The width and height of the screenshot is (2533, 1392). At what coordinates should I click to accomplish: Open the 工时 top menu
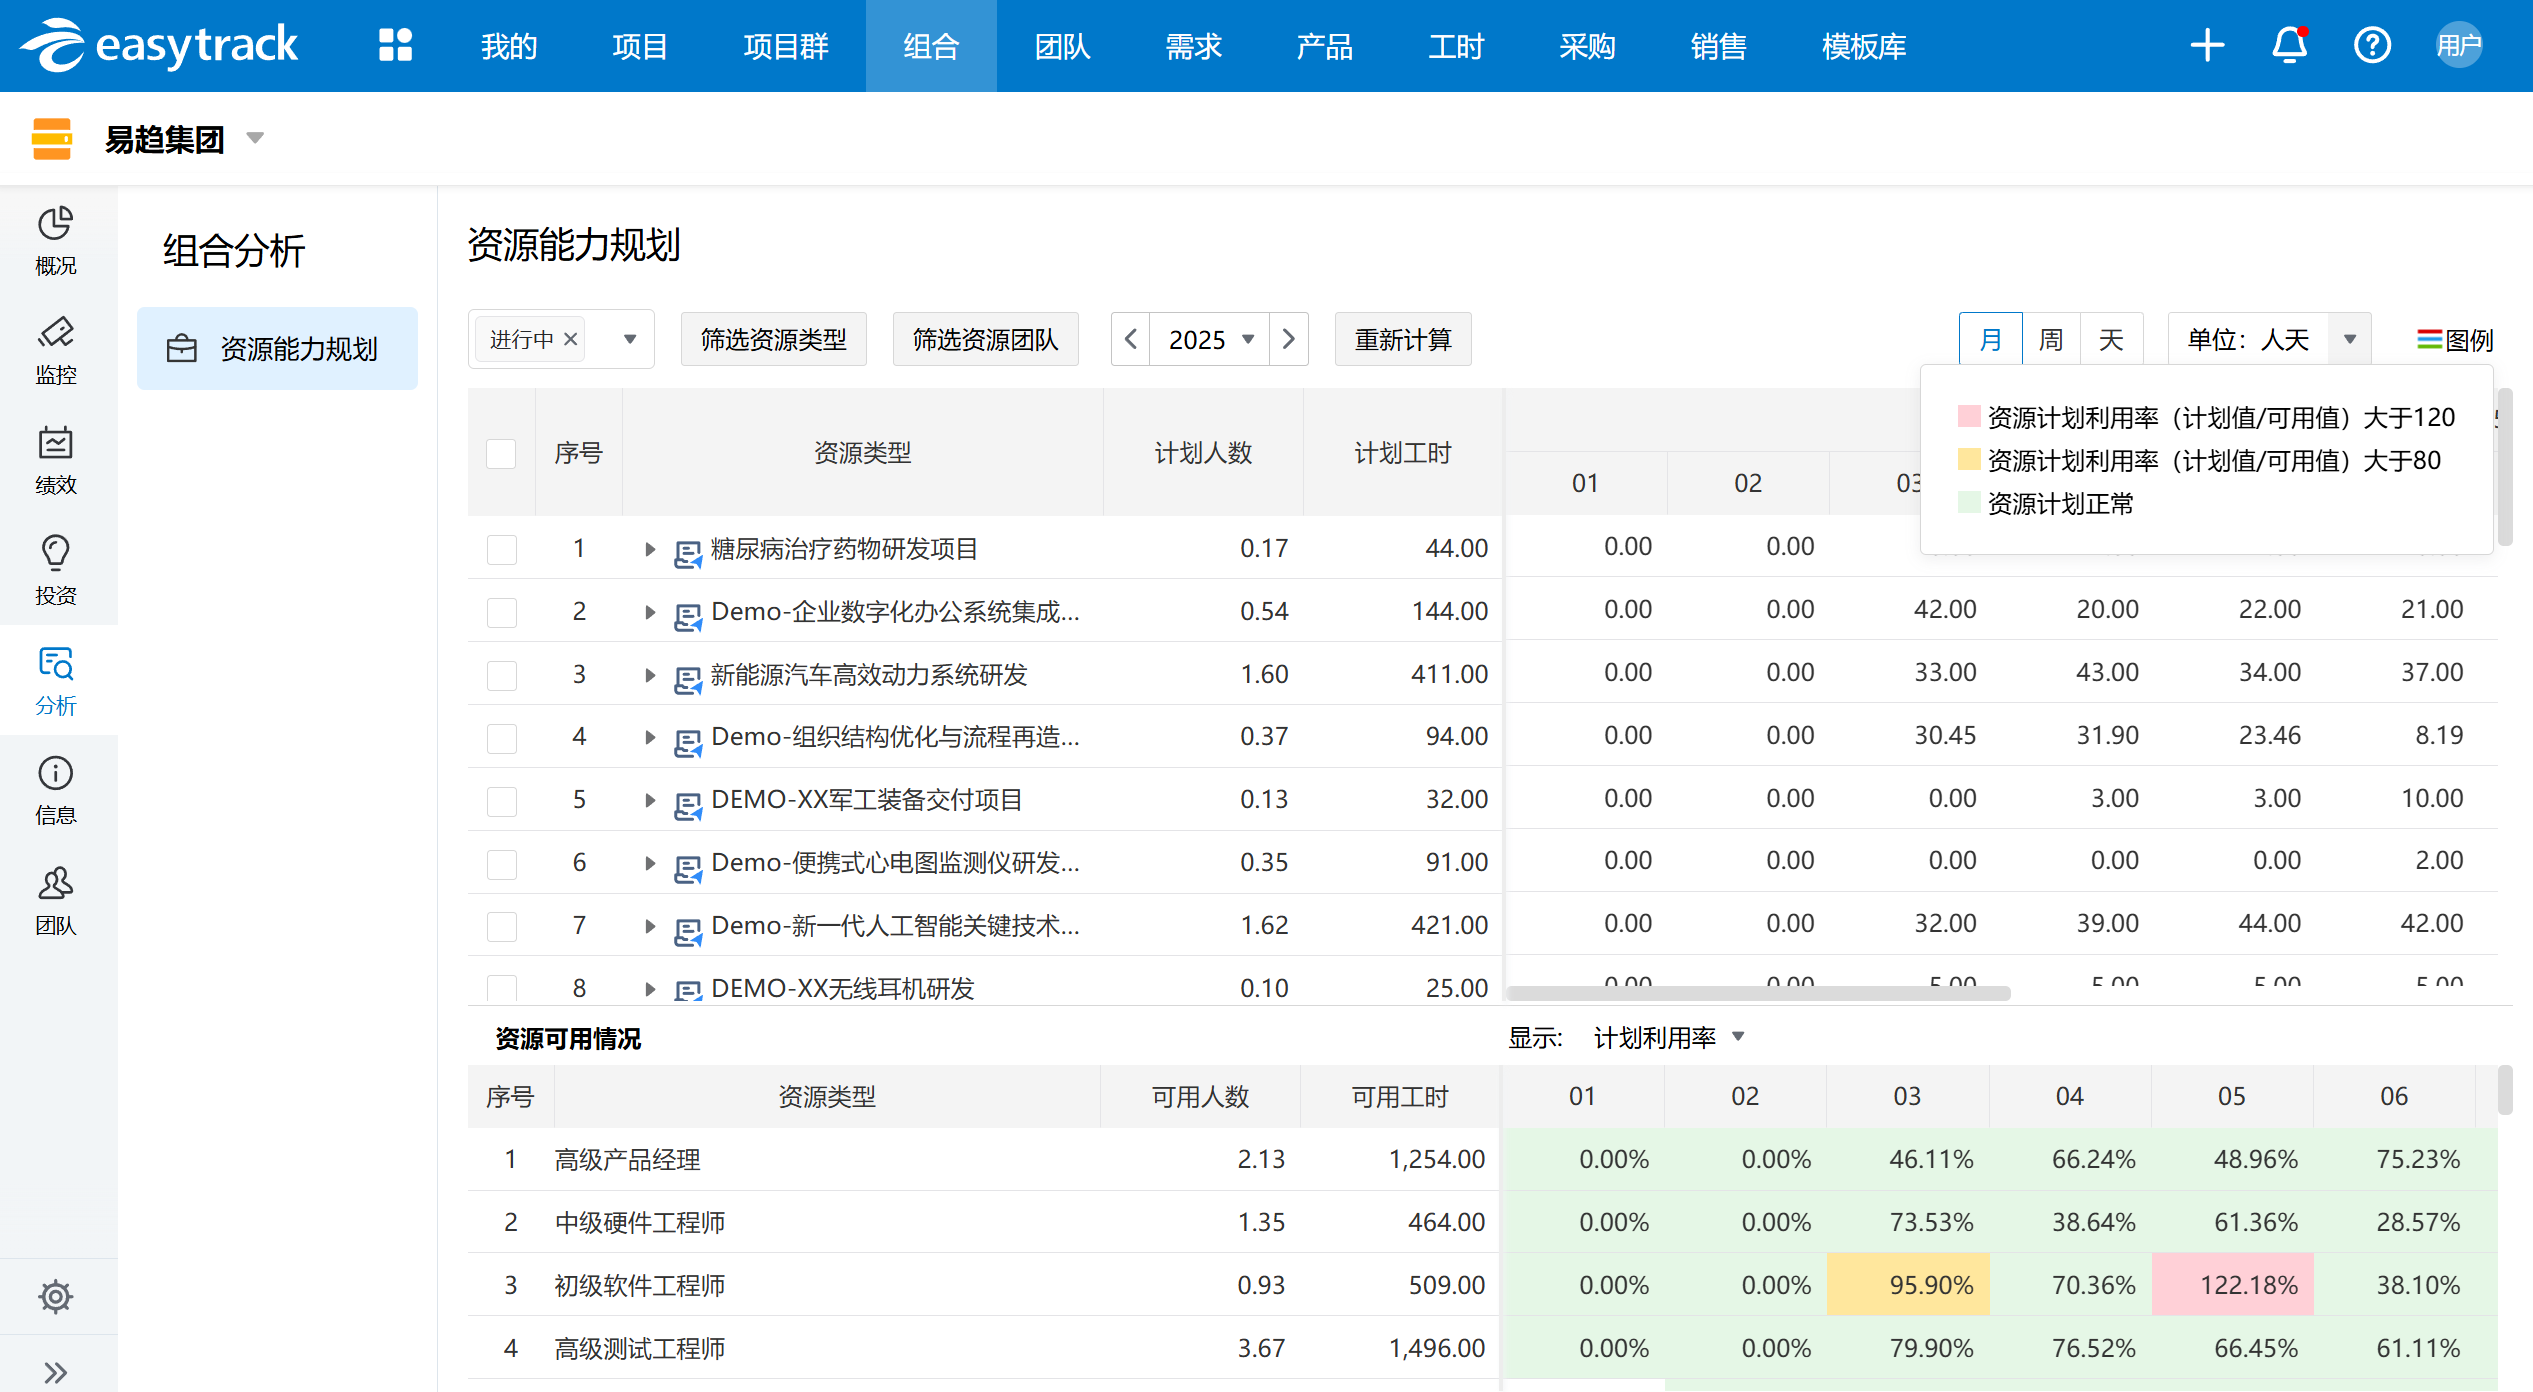coord(1455,46)
